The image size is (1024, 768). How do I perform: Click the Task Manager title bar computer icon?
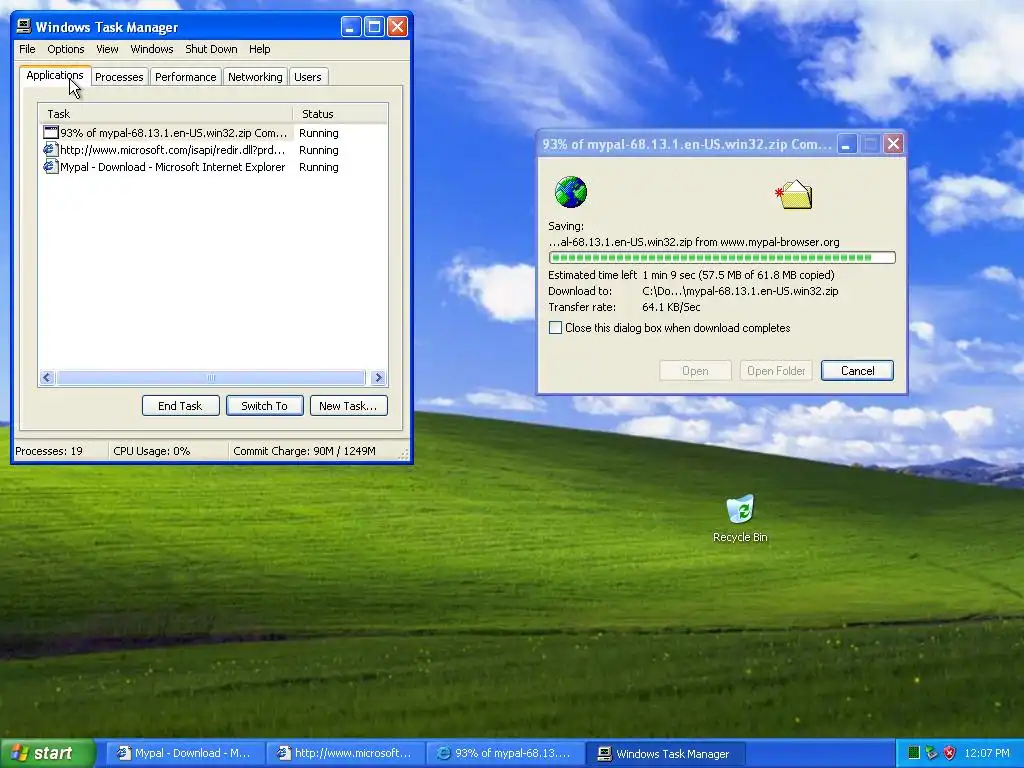(24, 26)
